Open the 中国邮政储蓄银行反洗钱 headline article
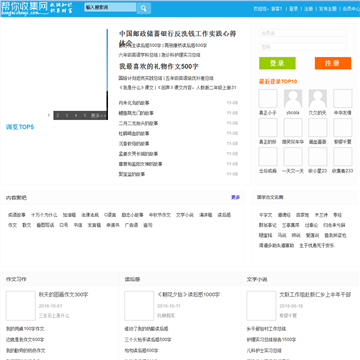Image resolution: width=360 pixels, height=360 pixels. [178, 38]
